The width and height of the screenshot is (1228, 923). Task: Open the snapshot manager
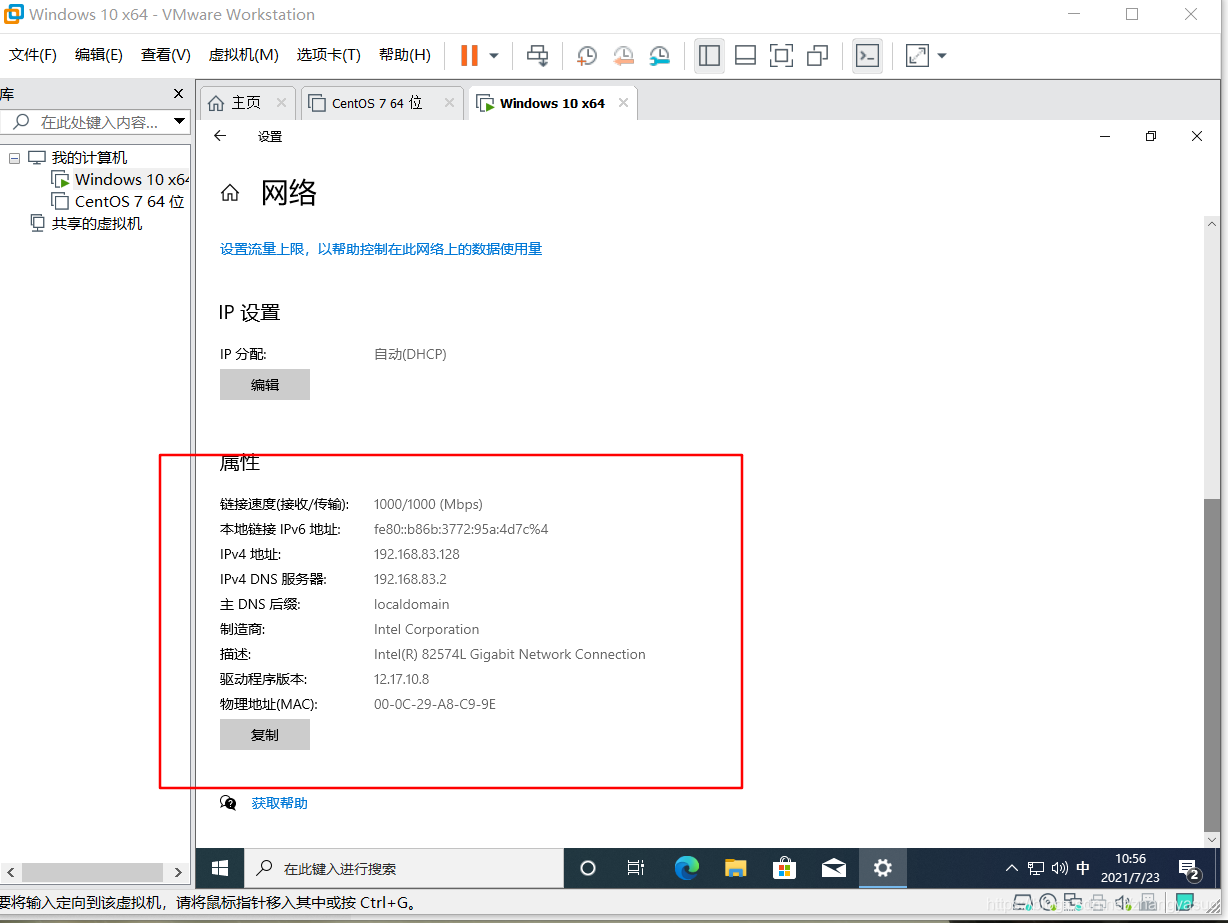(x=660, y=55)
